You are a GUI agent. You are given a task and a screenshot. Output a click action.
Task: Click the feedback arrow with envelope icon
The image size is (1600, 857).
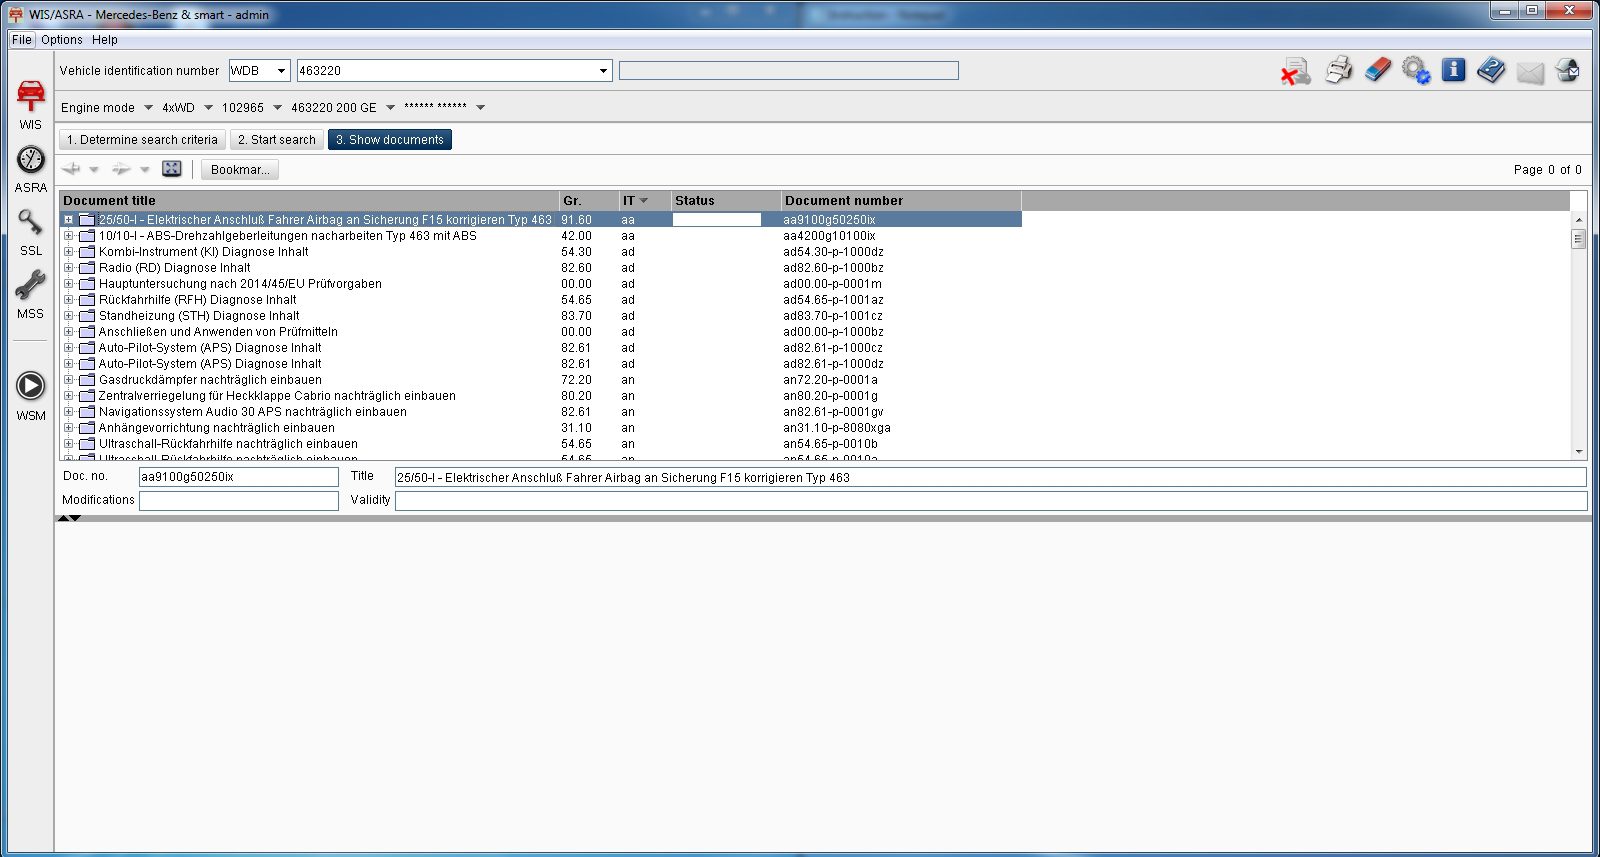(1568, 71)
